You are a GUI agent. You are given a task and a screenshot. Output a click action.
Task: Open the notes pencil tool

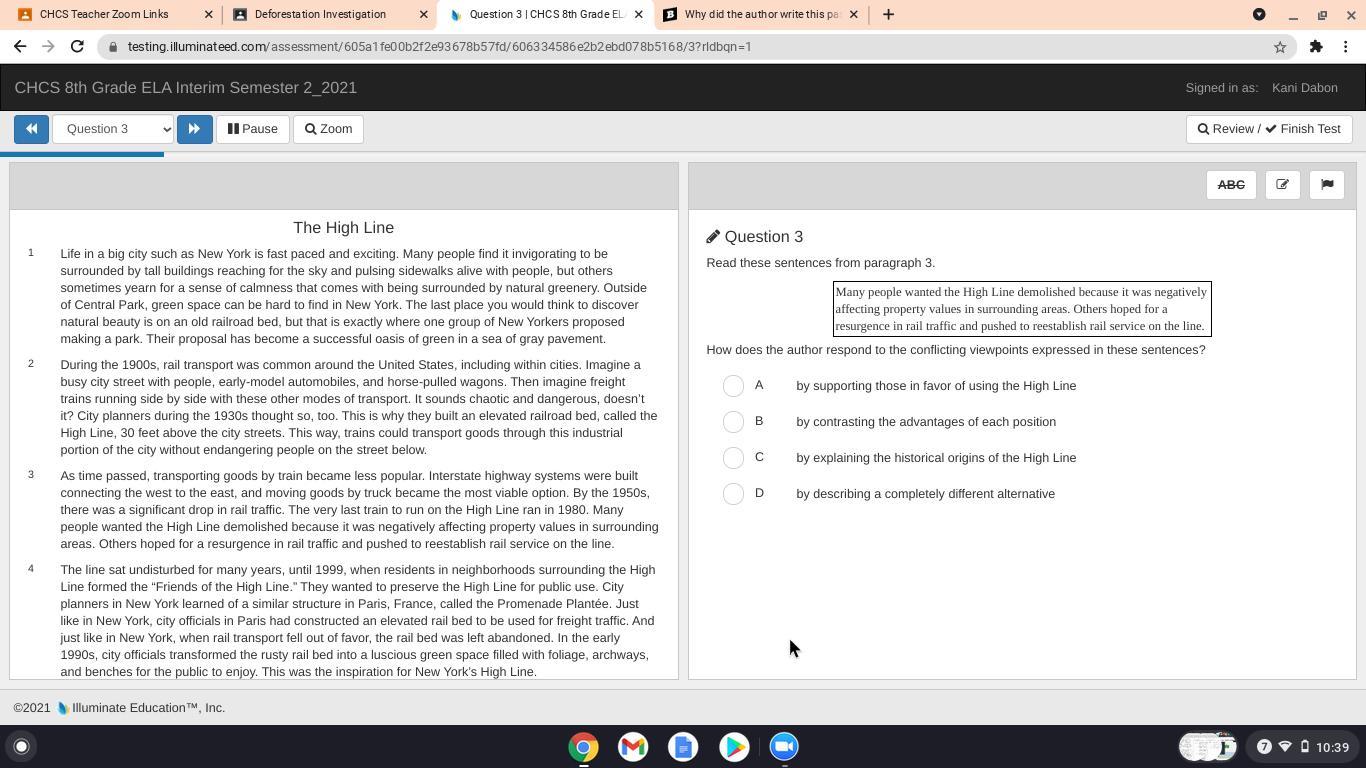1282,185
